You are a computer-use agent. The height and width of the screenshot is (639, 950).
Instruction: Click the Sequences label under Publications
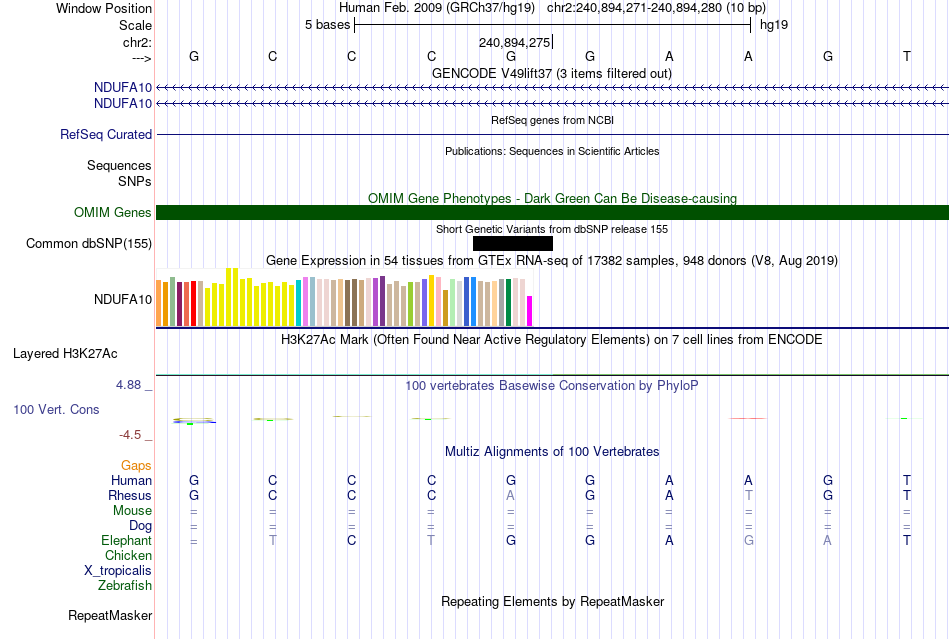point(119,165)
